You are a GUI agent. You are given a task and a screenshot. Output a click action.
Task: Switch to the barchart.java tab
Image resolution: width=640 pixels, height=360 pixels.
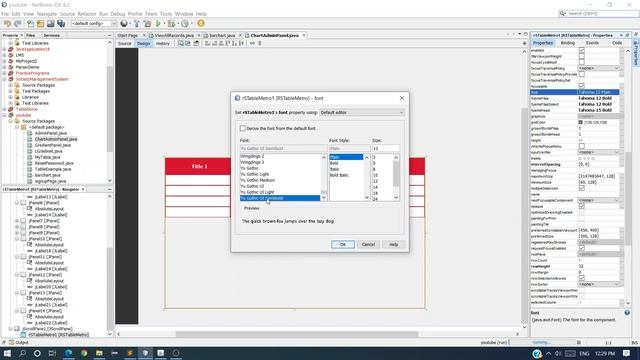(222, 36)
